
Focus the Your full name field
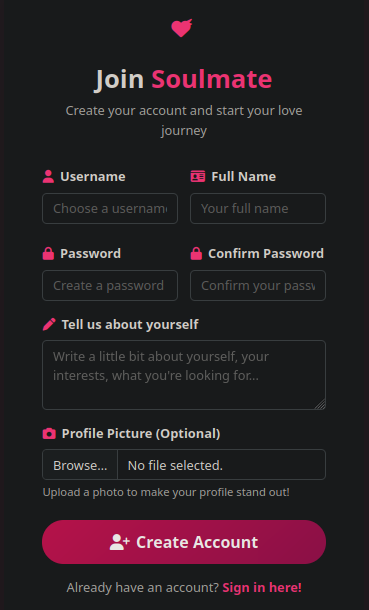[258, 209]
